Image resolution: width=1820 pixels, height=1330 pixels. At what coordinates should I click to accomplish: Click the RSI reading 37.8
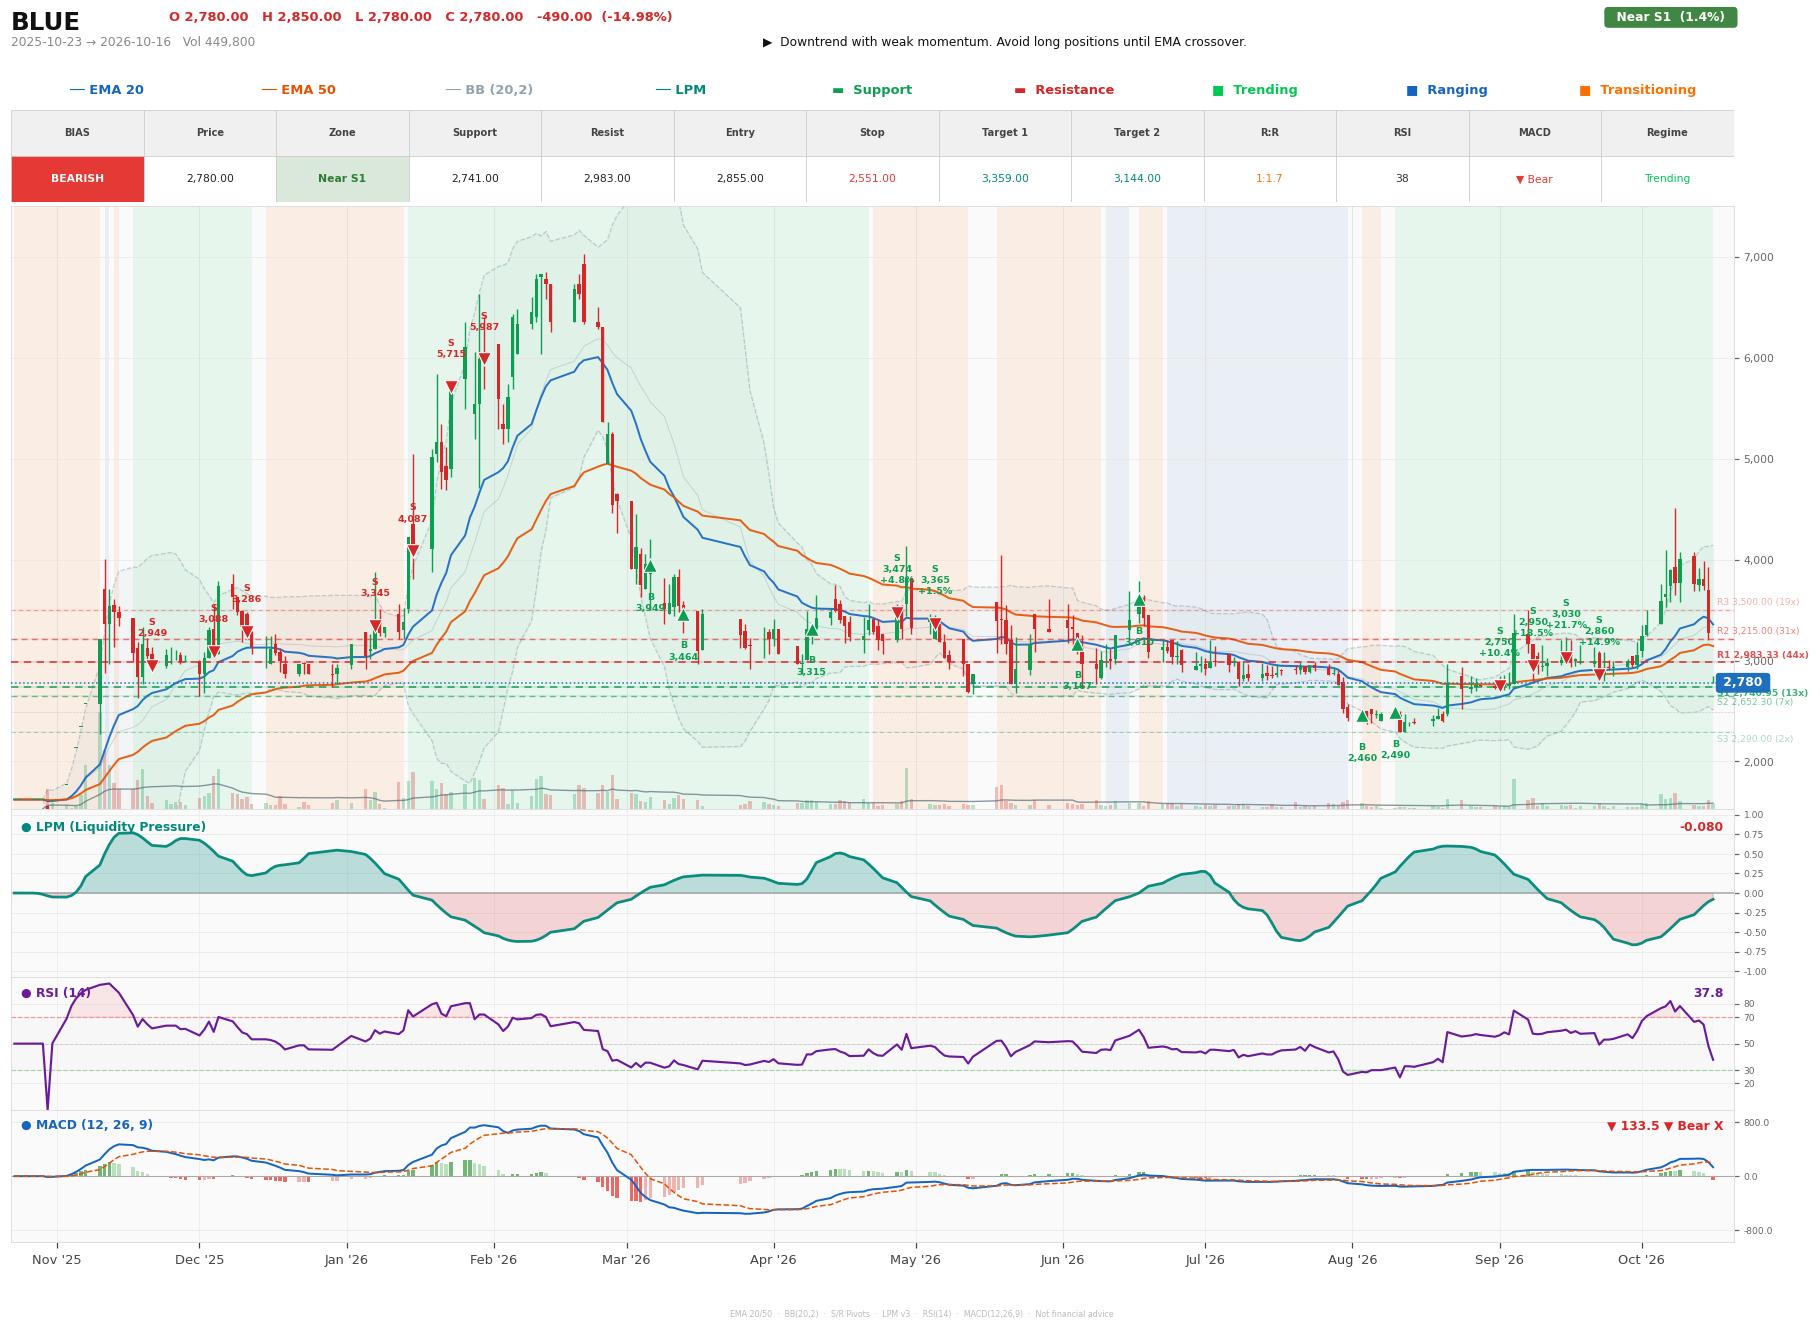pyautogui.click(x=1708, y=993)
